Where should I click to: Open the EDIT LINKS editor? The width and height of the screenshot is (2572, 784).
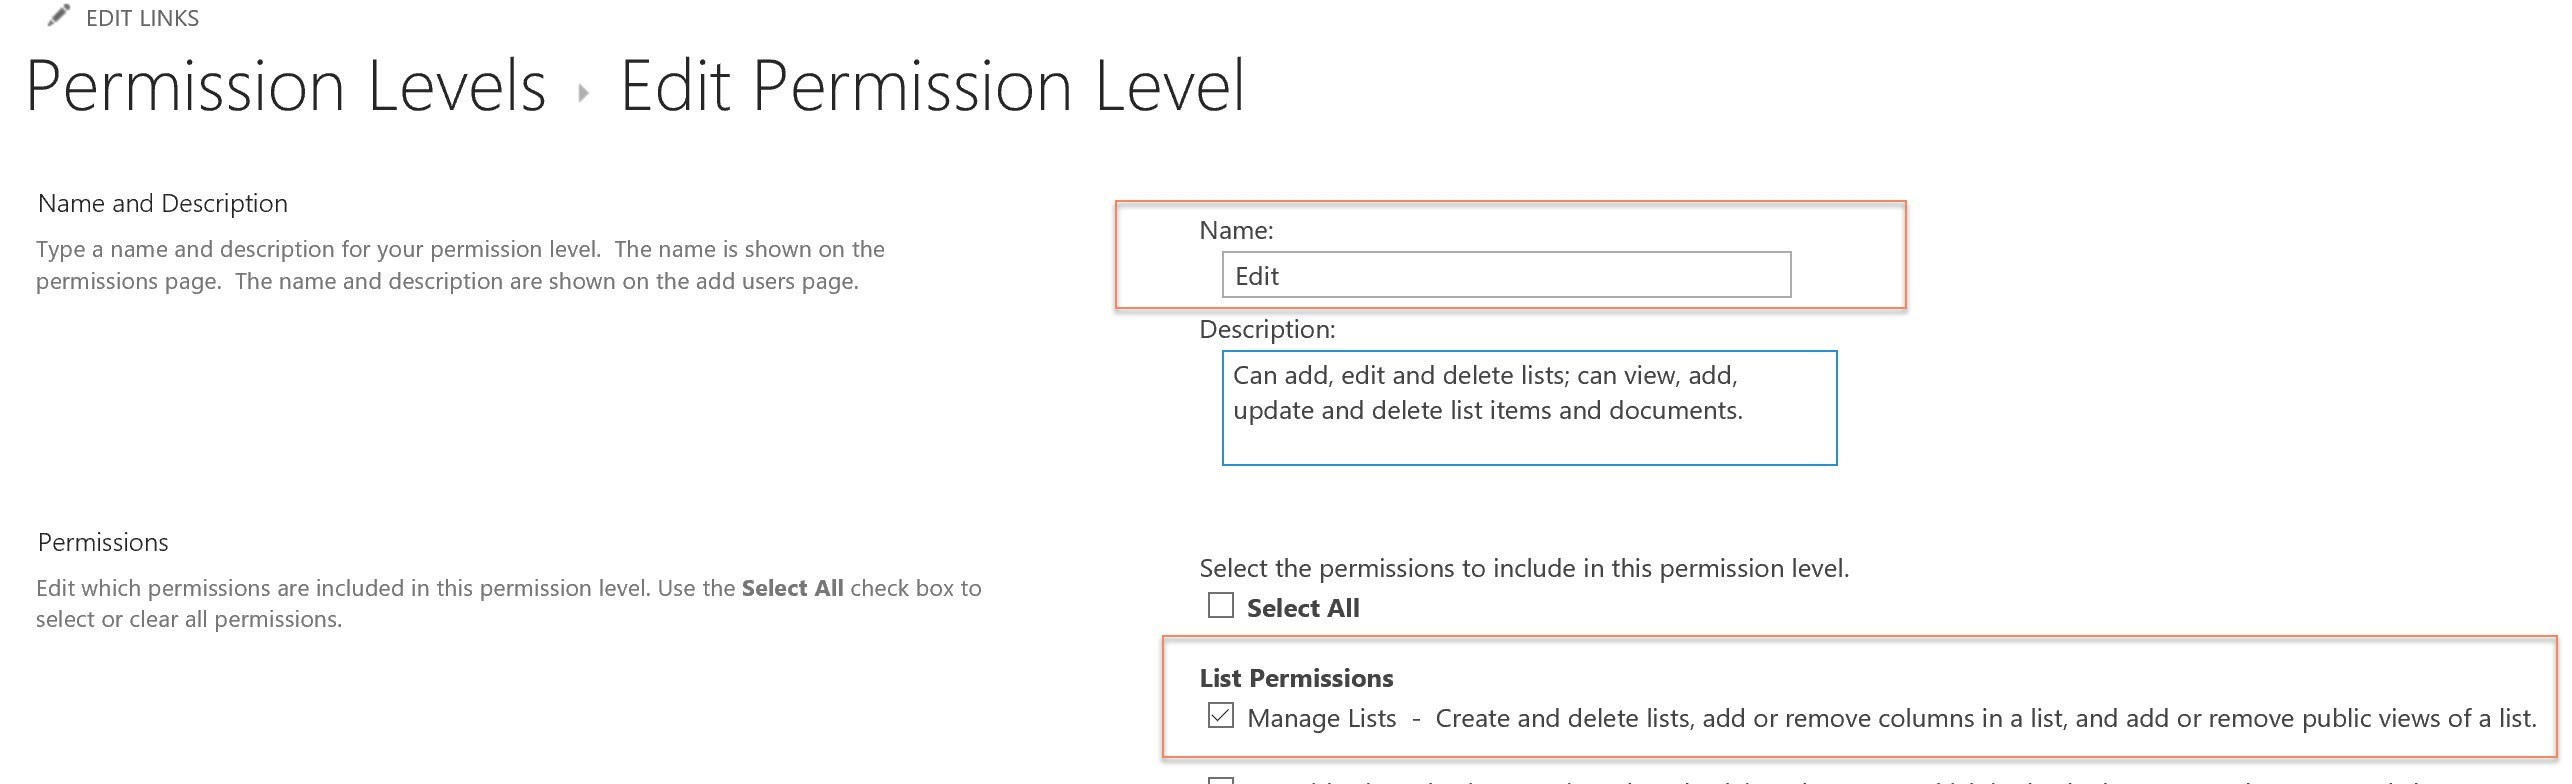[142, 17]
